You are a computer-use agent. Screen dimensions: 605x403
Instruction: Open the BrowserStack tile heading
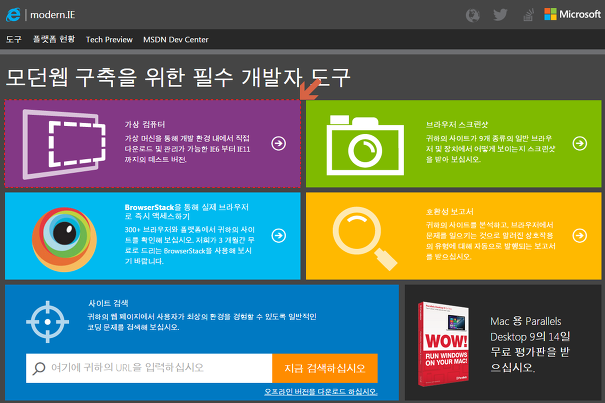186,212
